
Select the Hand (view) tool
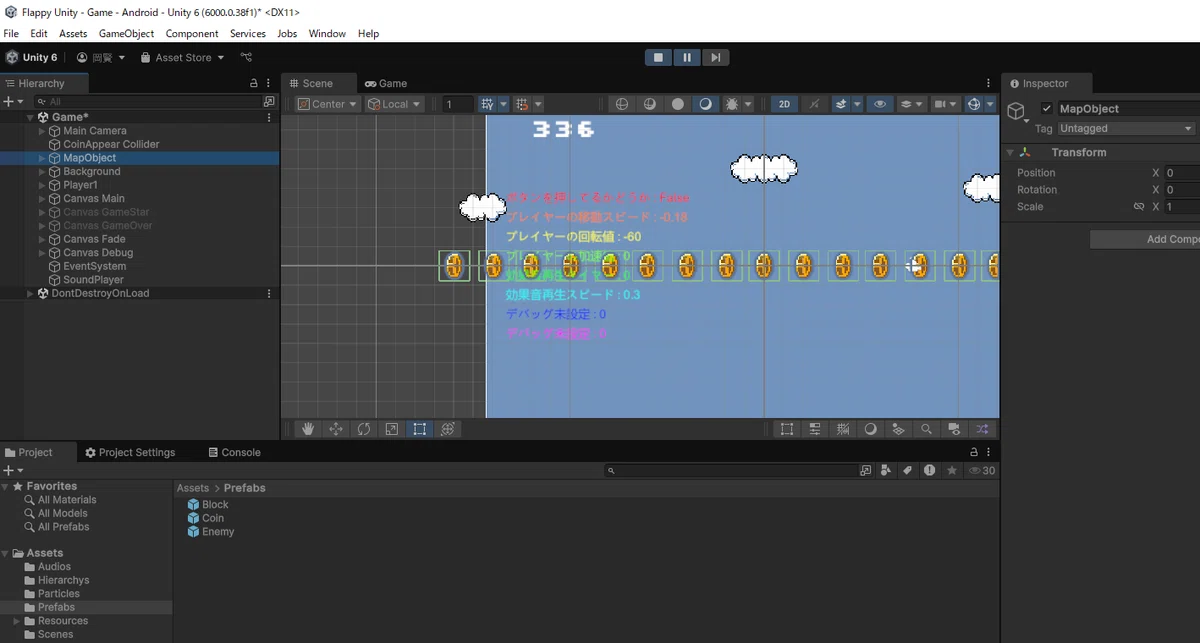point(308,429)
